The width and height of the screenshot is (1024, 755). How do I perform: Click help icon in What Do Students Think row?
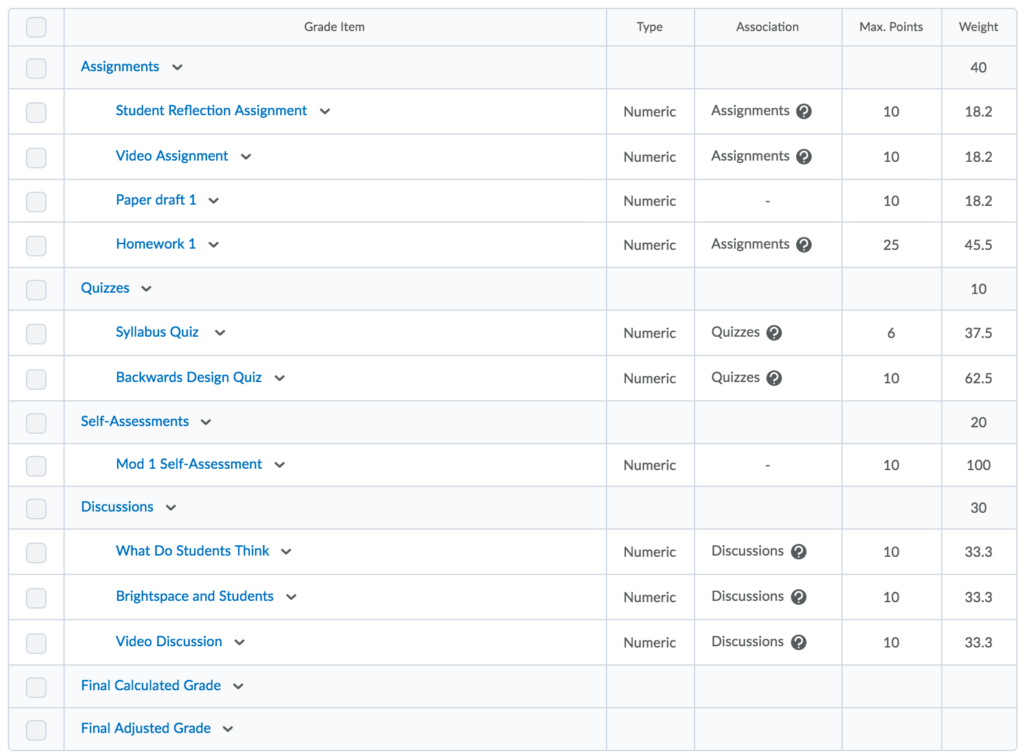pyautogui.click(x=798, y=552)
